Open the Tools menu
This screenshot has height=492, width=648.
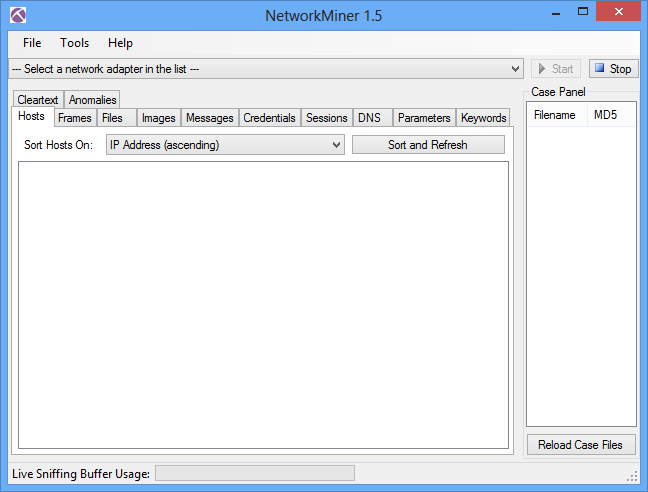click(74, 43)
